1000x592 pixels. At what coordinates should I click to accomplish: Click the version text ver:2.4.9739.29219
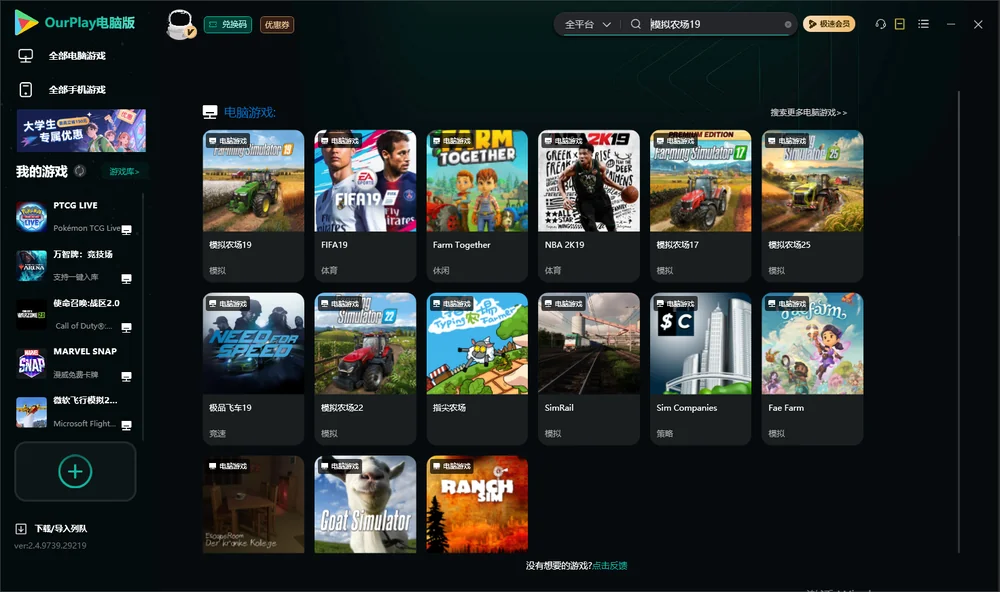click(x=50, y=545)
